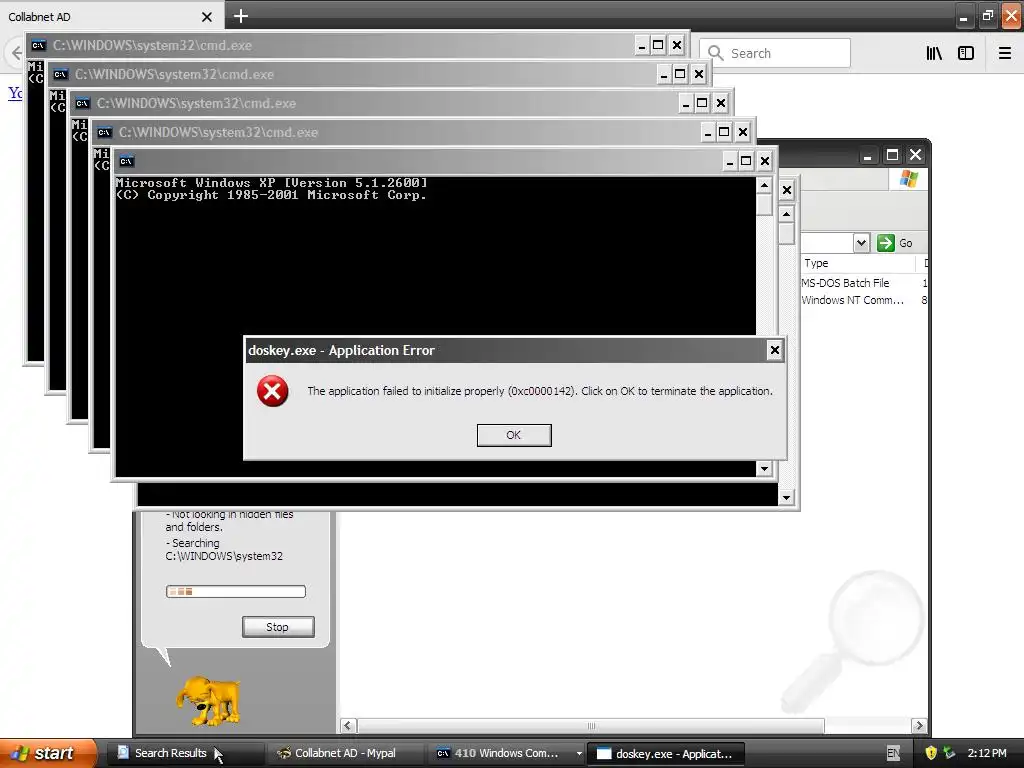Close the fourth titled cmd.exe window

pyautogui.click(x=743, y=132)
